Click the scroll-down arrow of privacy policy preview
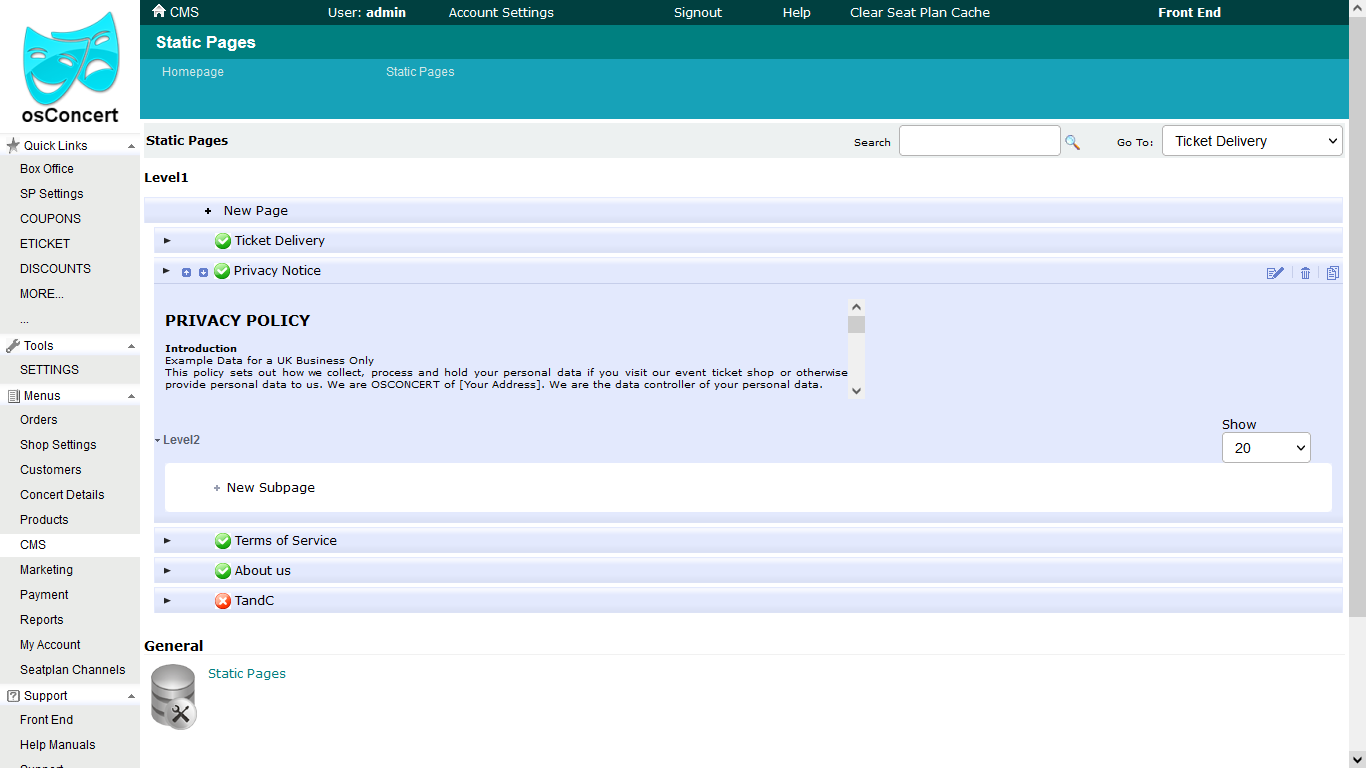The width and height of the screenshot is (1366, 768). [x=856, y=390]
